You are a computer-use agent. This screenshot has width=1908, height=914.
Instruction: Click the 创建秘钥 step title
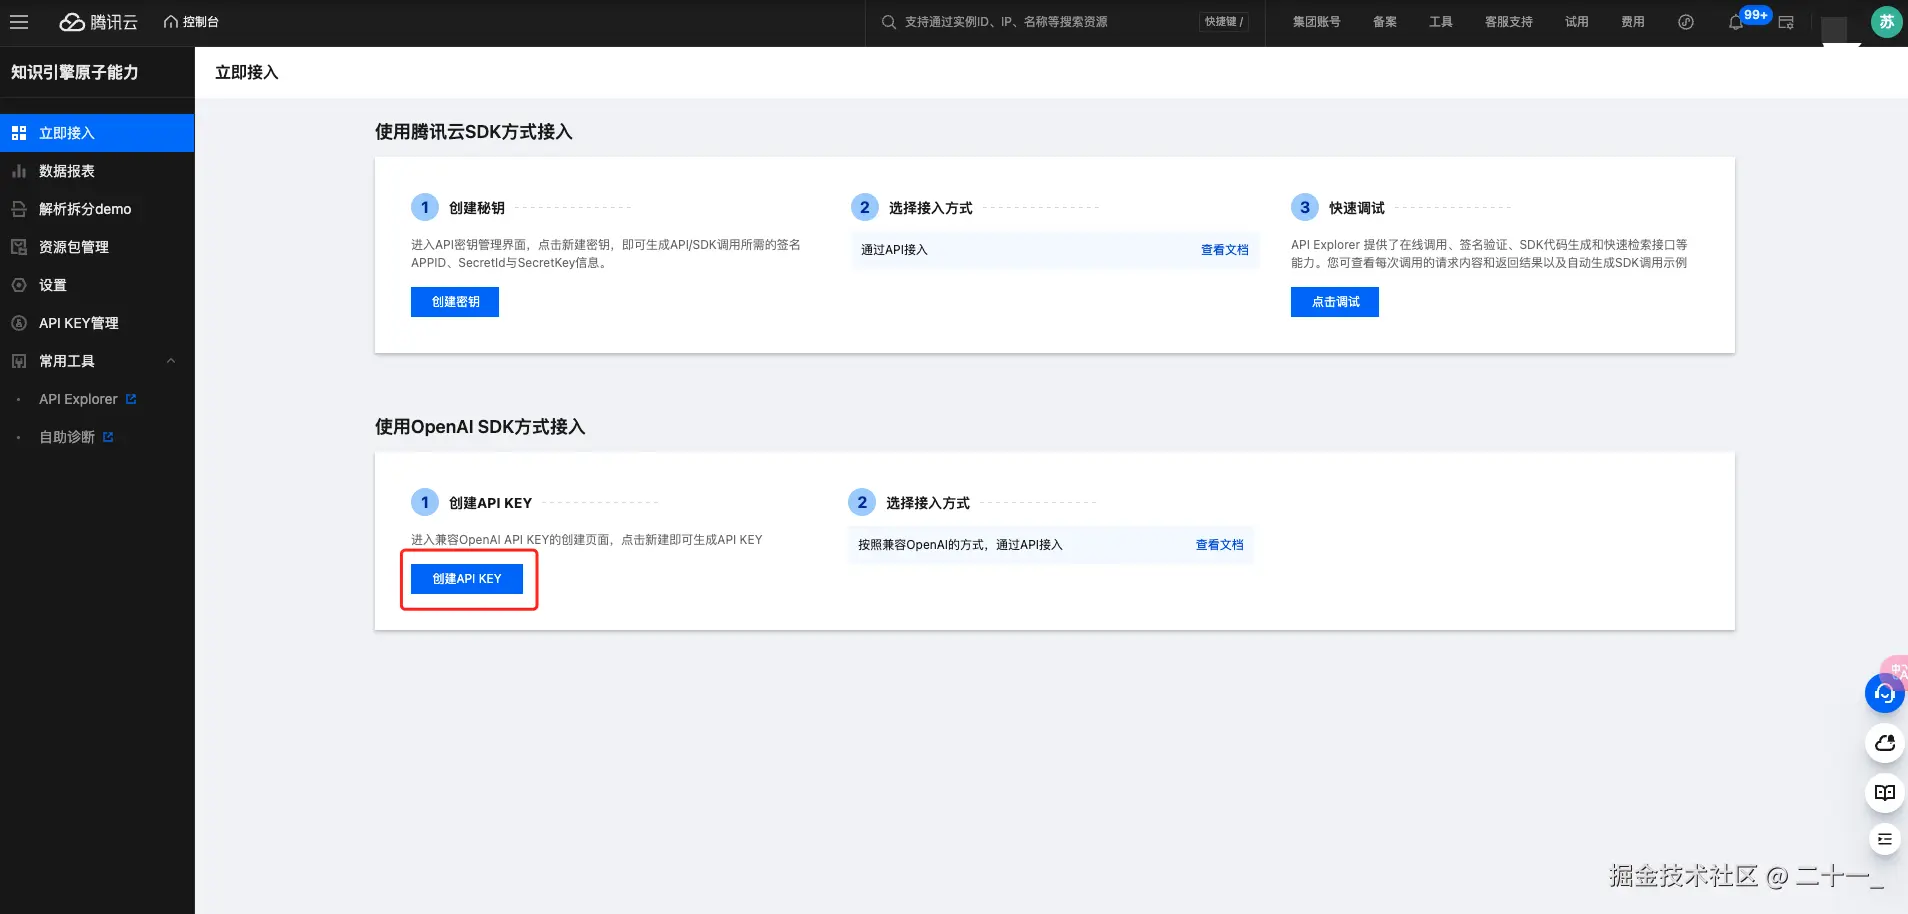click(x=477, y=208)
